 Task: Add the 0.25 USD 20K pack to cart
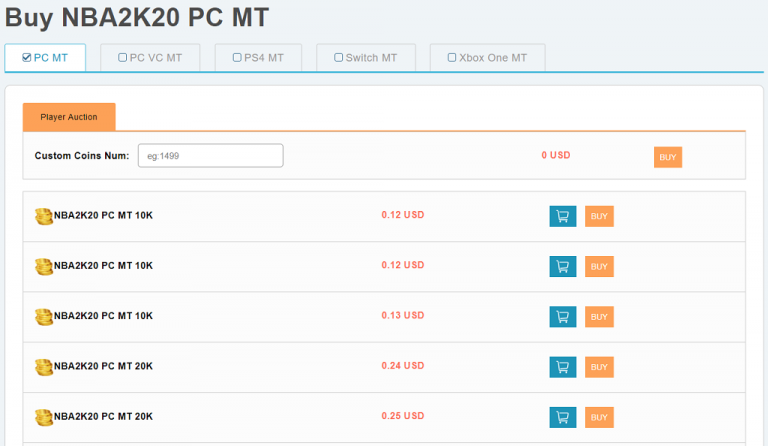(x=563, y=418)
